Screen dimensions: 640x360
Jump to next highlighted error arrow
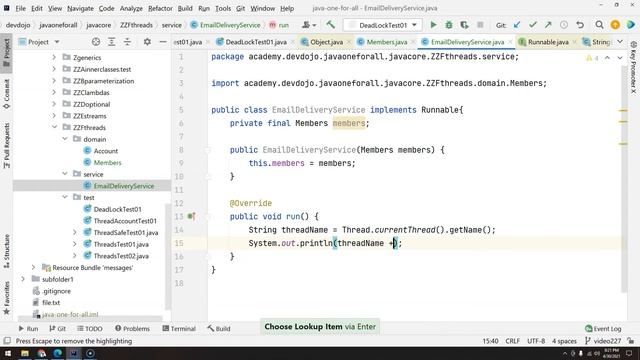[620, 58]
